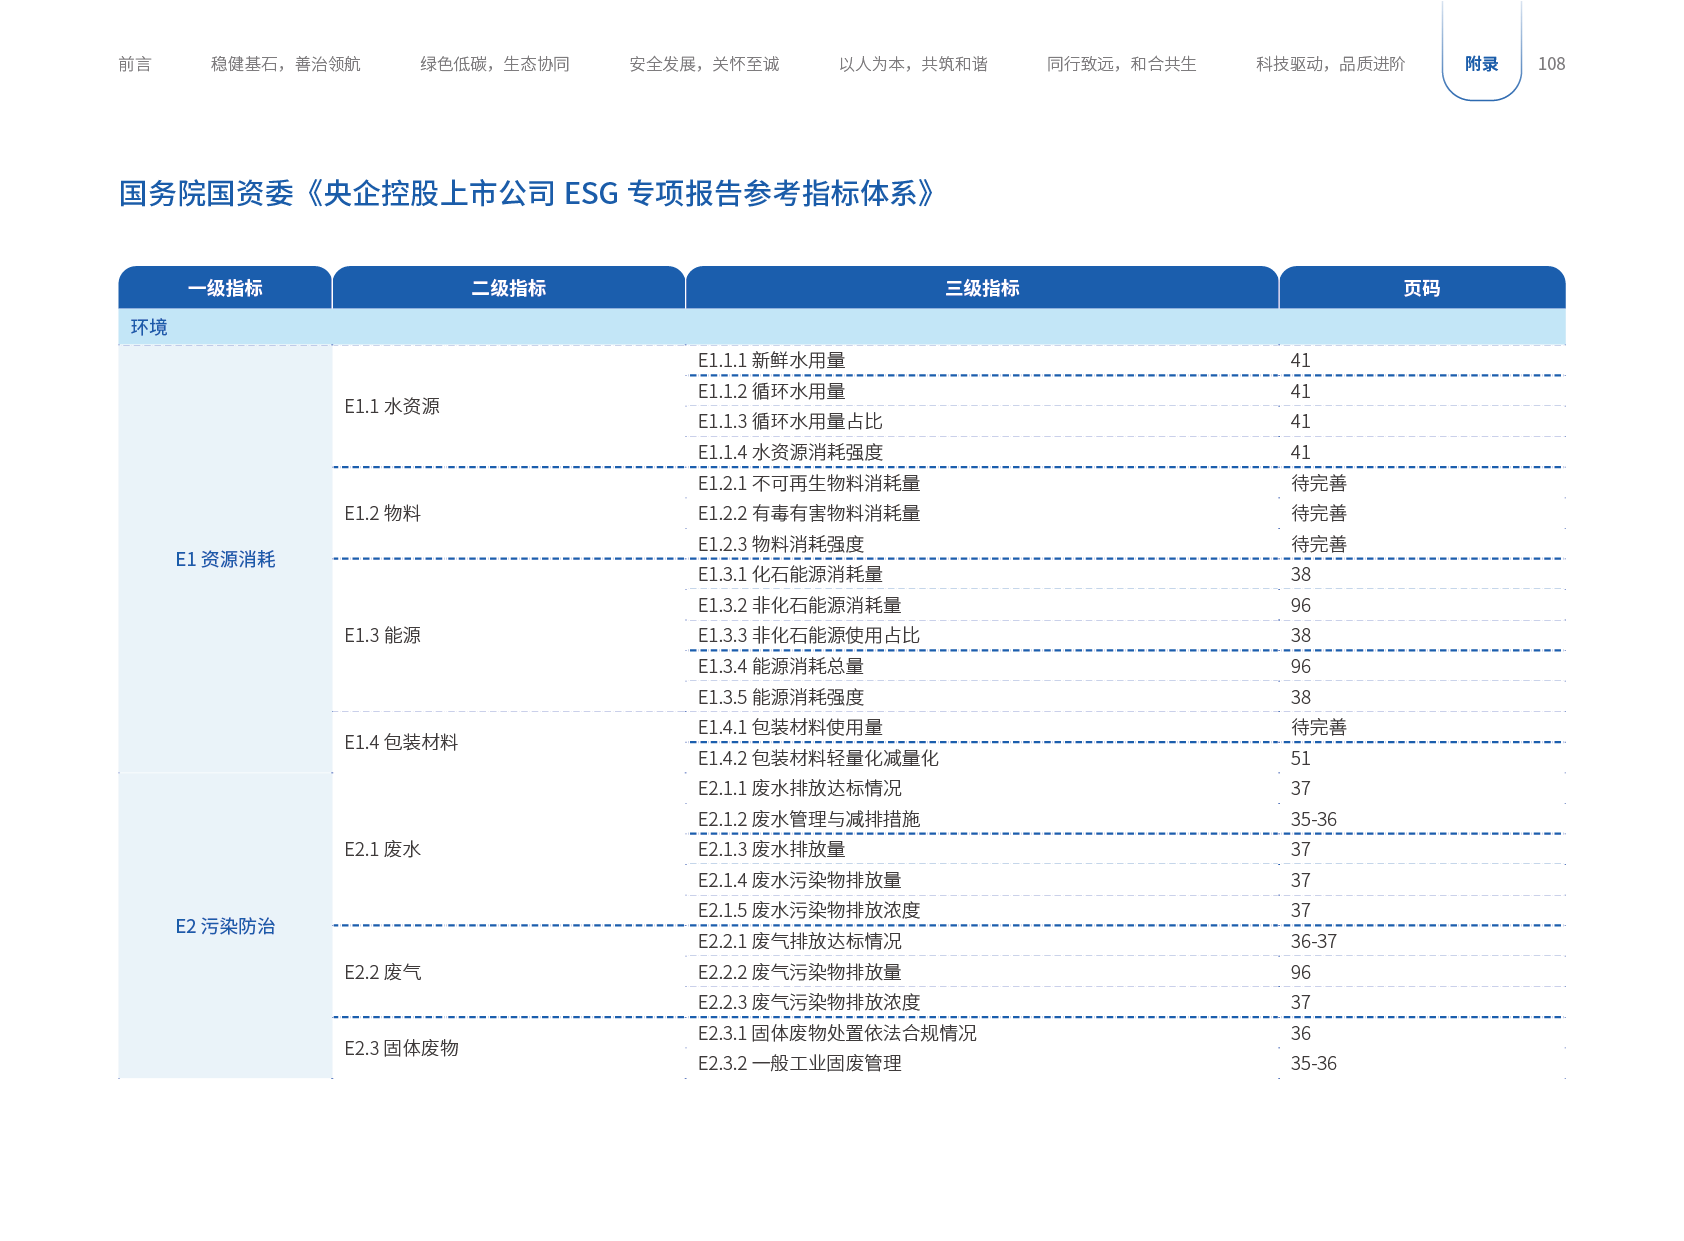The height and width of the screenshot is (1241, 1684).
Task: Jump to 同行致远，和合共生 section
Action: click(1121, 64)
